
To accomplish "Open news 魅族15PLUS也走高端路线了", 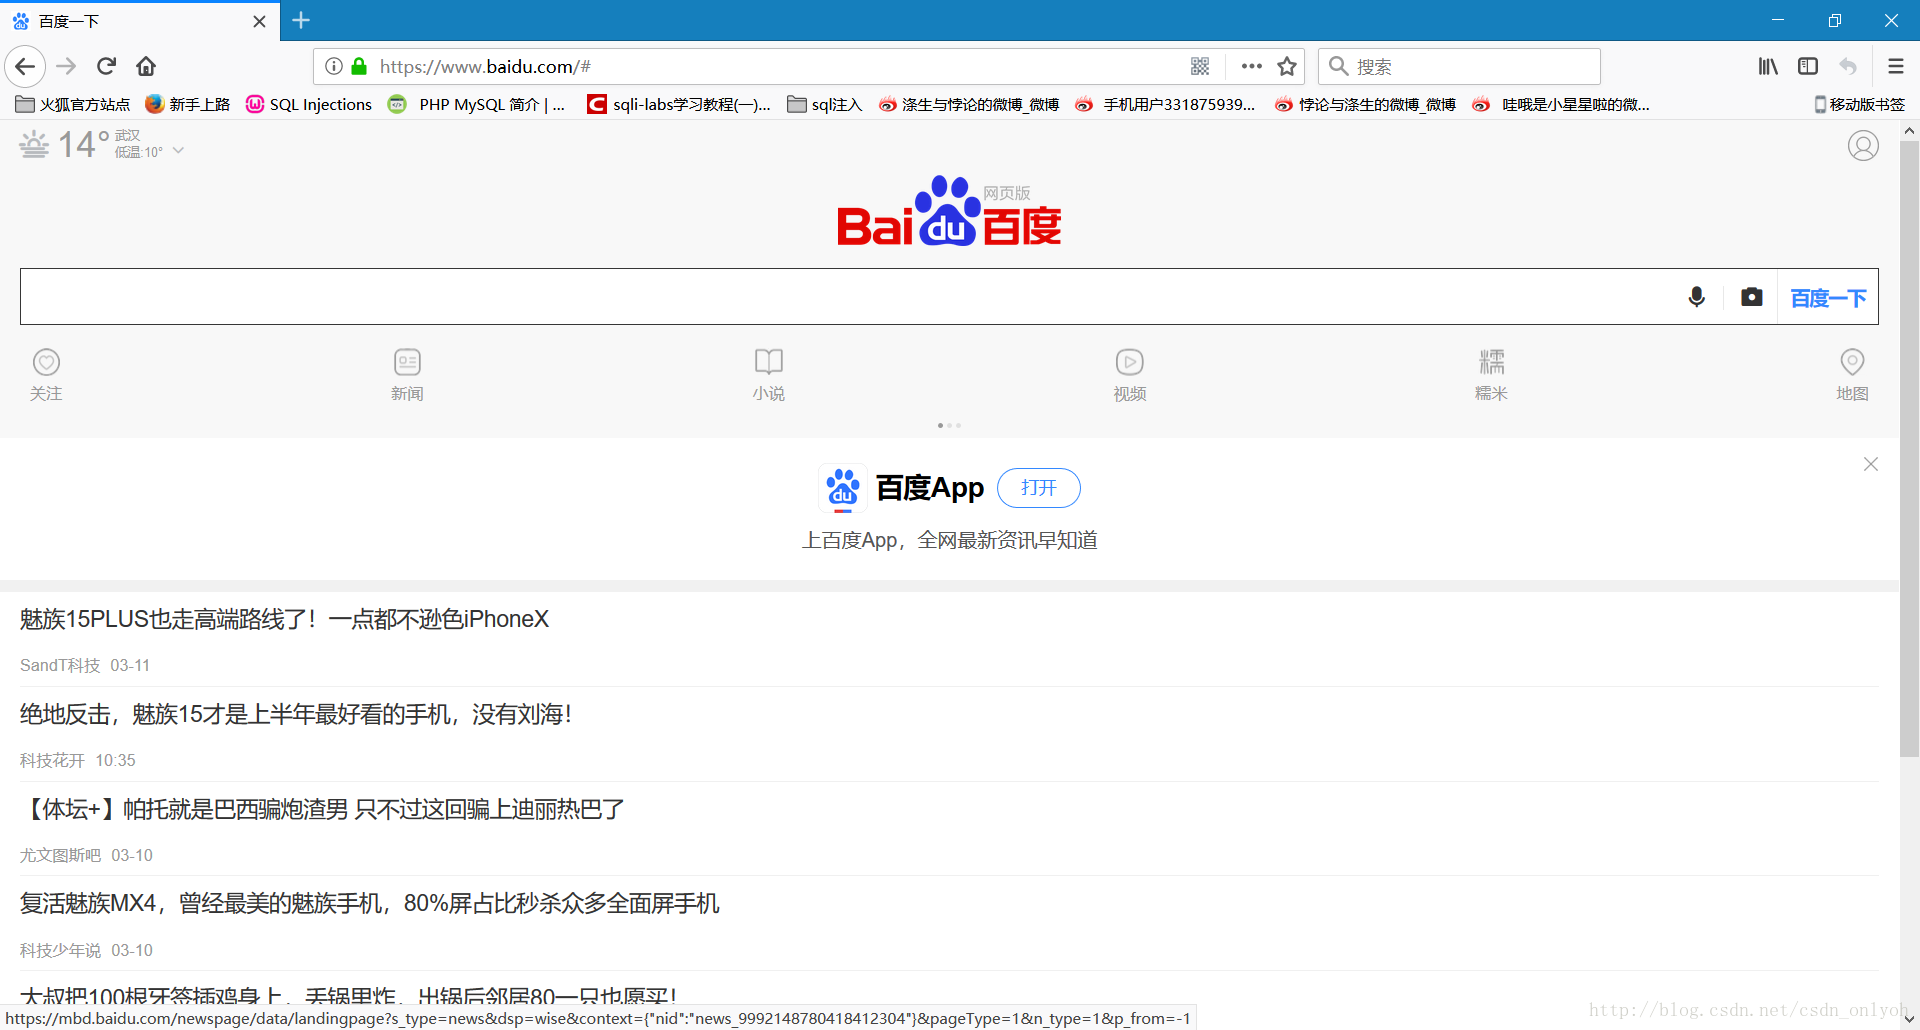I will [284, 619].
